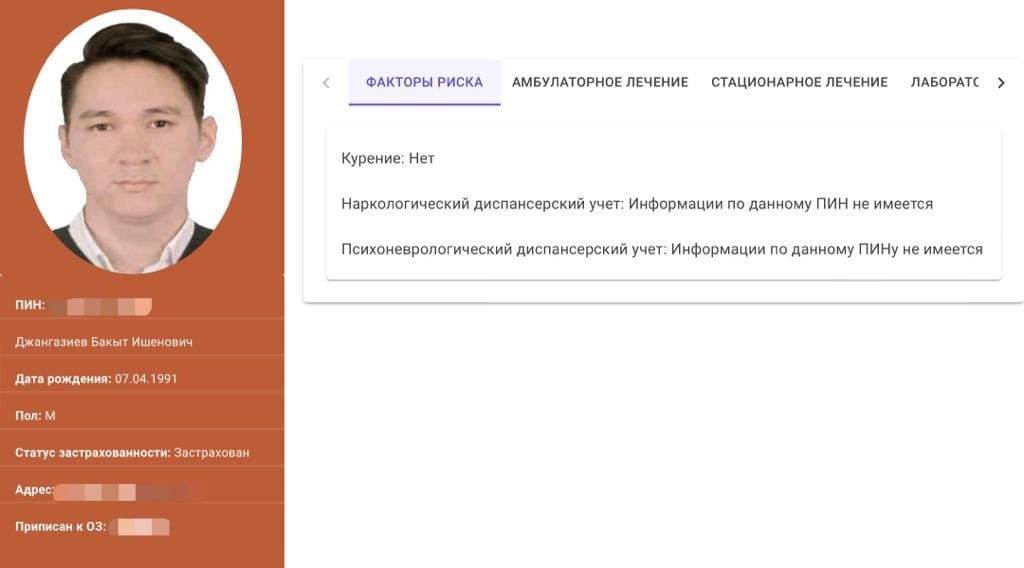Click patient name Джангазиев Бакыт Ишенович
1024x568 pixels.
coord(104,342)
